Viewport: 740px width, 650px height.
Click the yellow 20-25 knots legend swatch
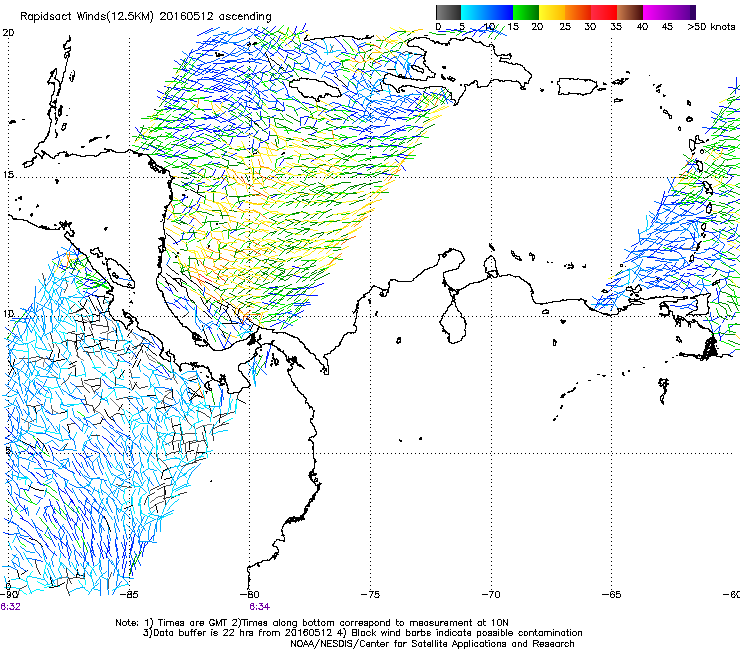click(x=552, y=12)
